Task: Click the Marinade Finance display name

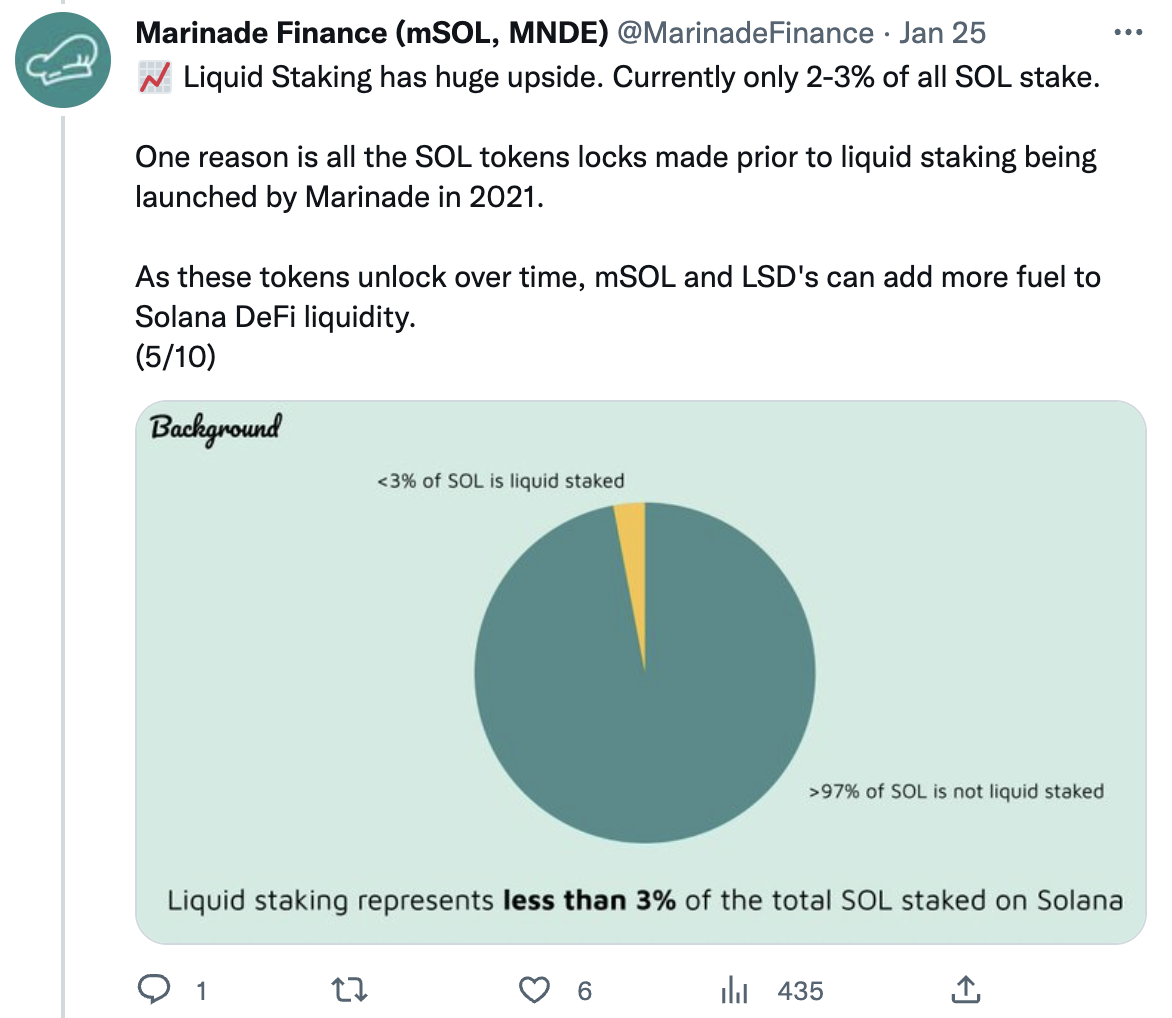Action: click(371, 33)
